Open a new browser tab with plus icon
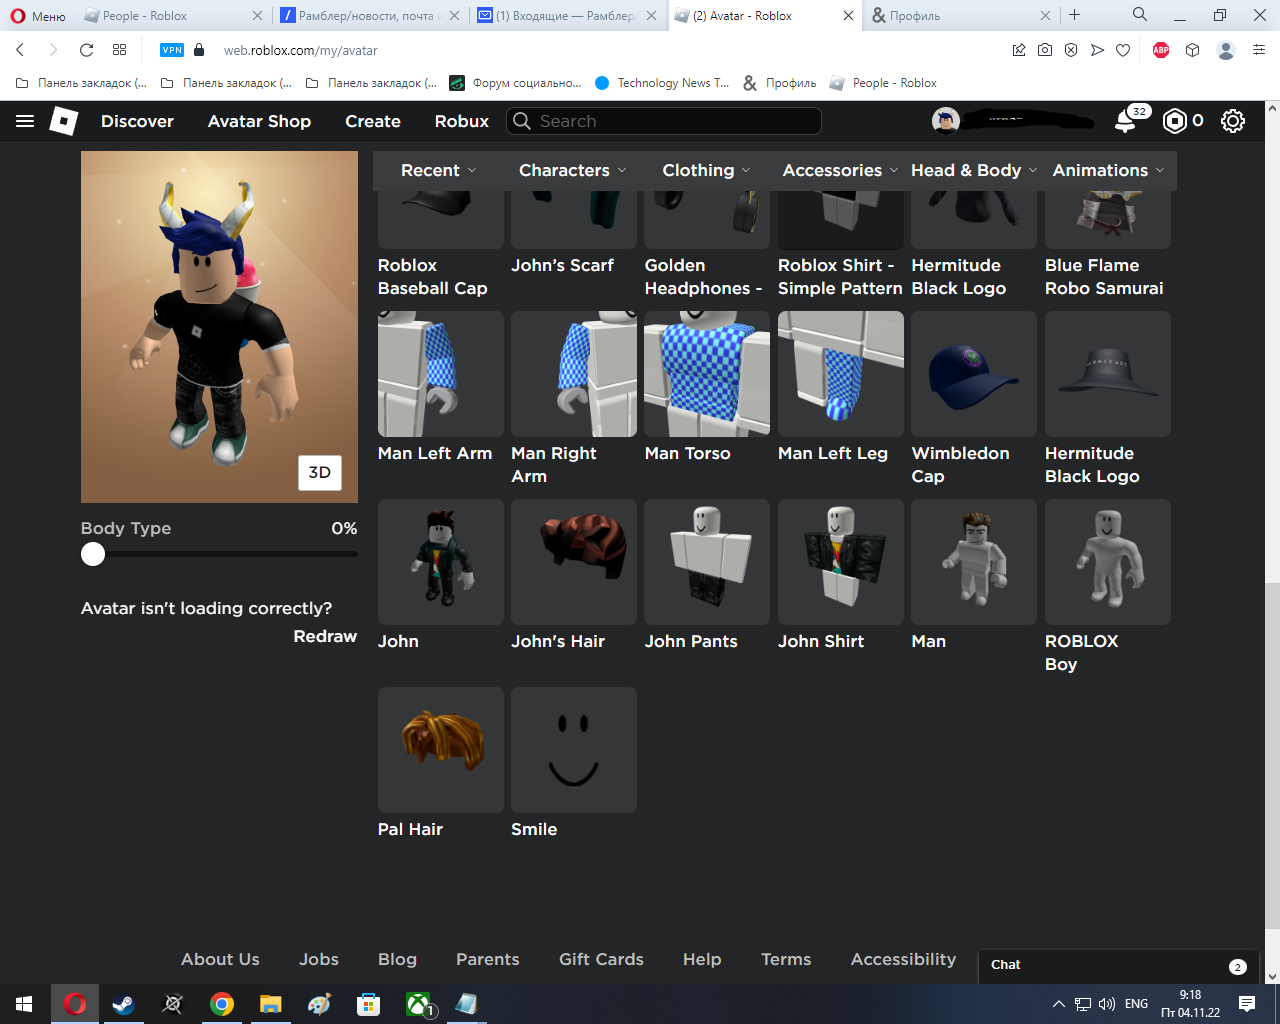 1075,15
